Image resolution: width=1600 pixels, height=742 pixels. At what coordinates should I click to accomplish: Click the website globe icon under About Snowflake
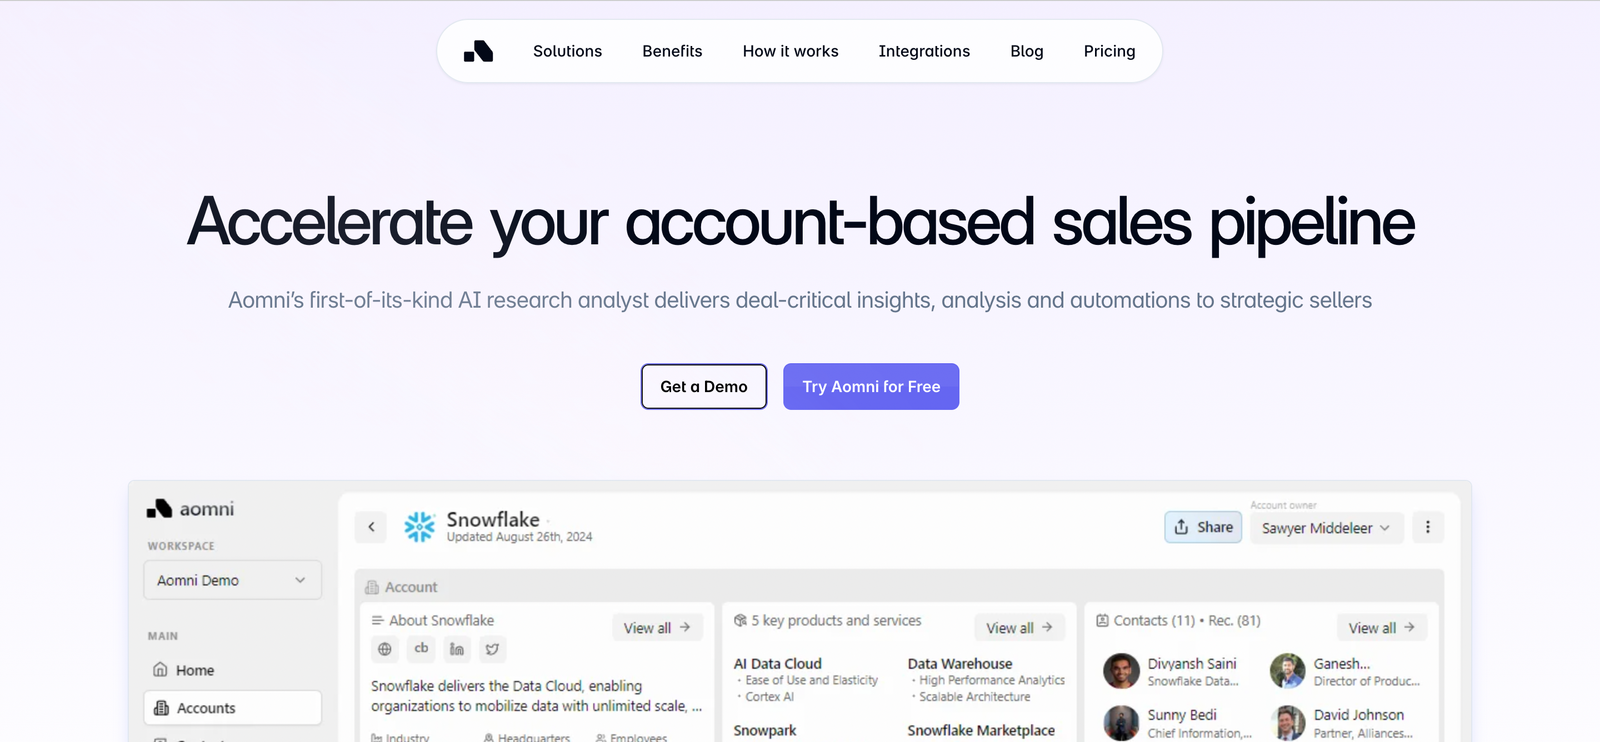pos(385,649)
